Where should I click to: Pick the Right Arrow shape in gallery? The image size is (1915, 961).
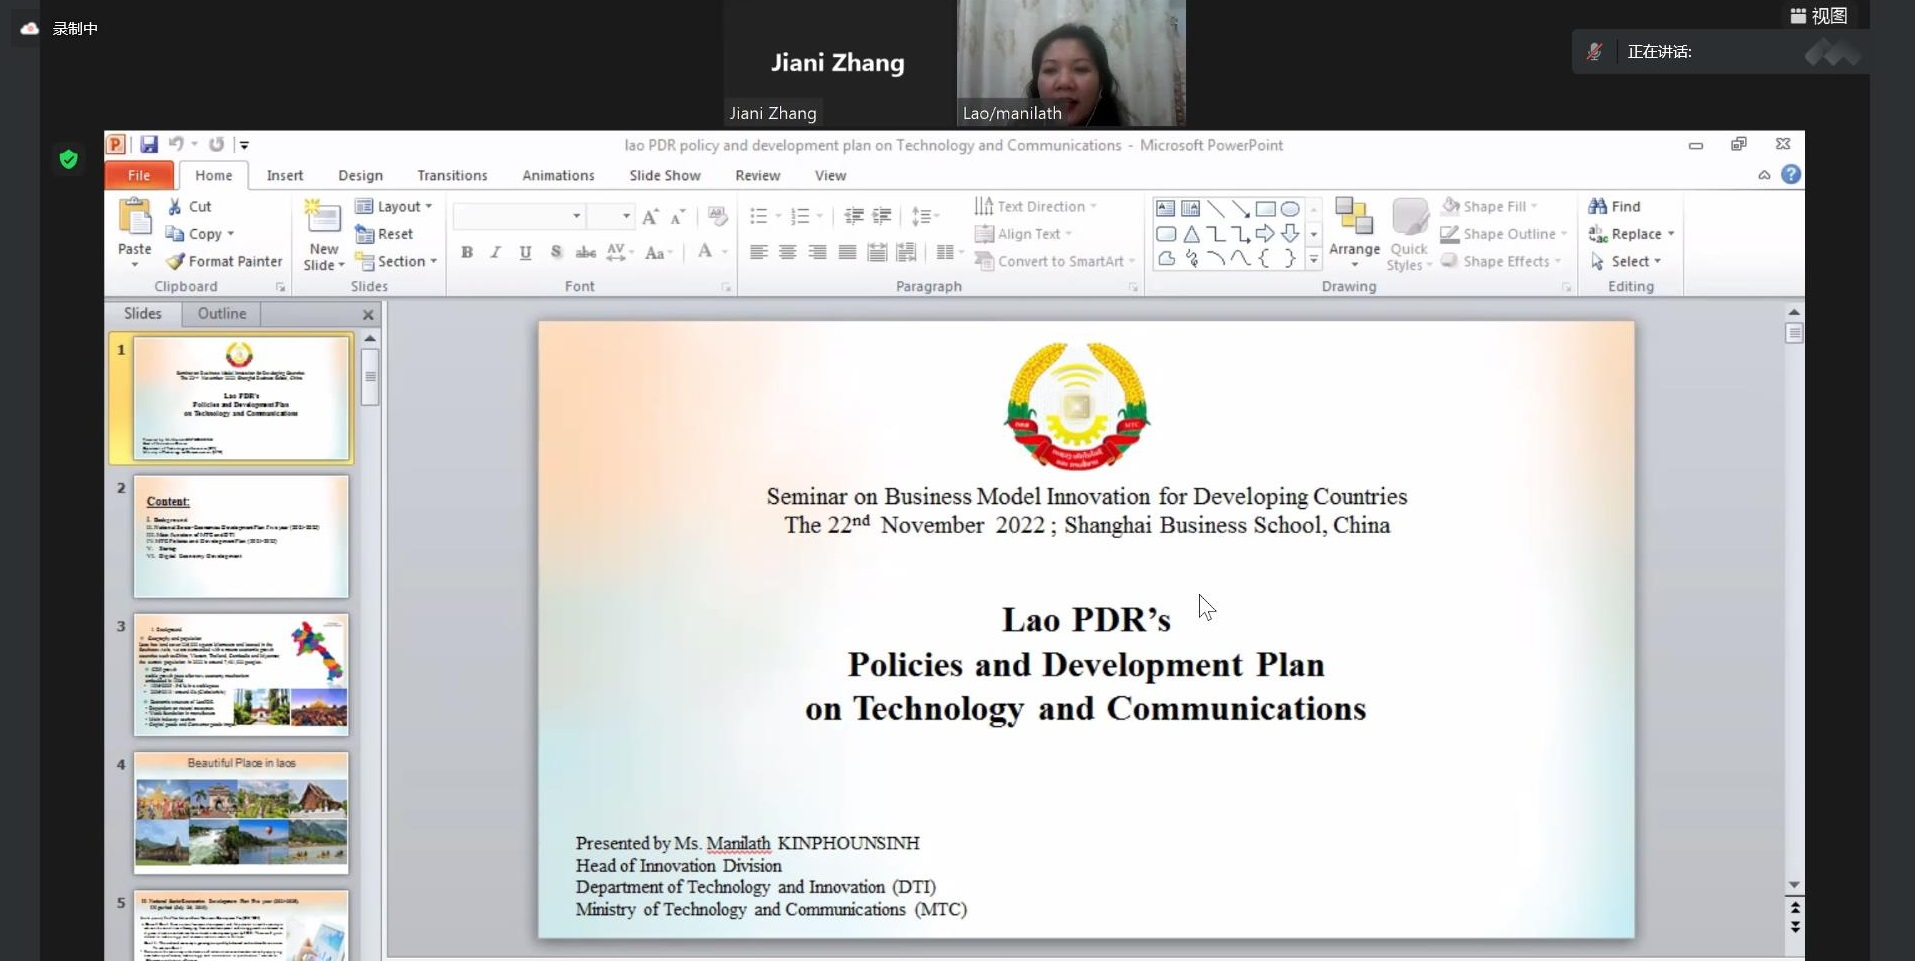[1265, 233]
